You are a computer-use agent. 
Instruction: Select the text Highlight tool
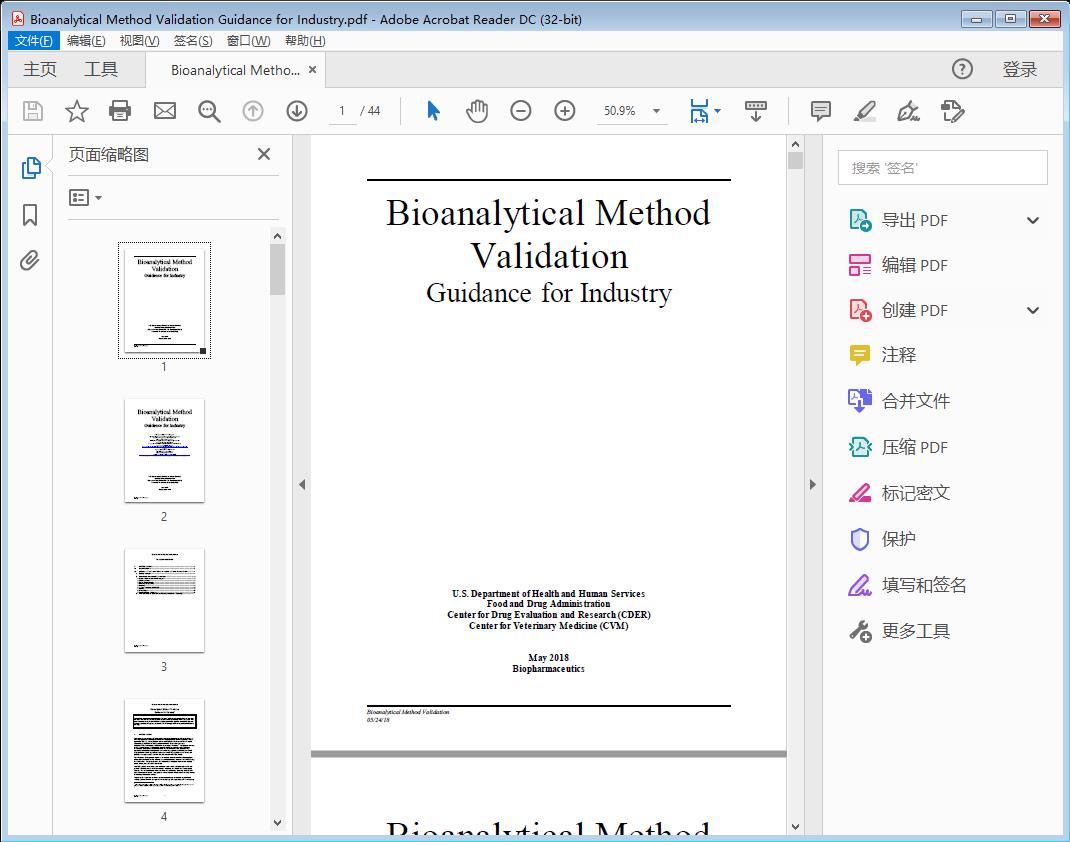point(863,112)
